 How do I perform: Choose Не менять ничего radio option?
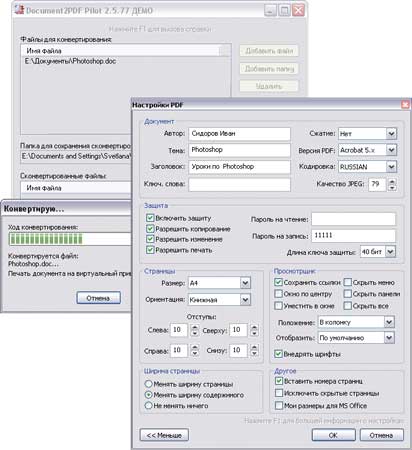[x=149, y=406]
